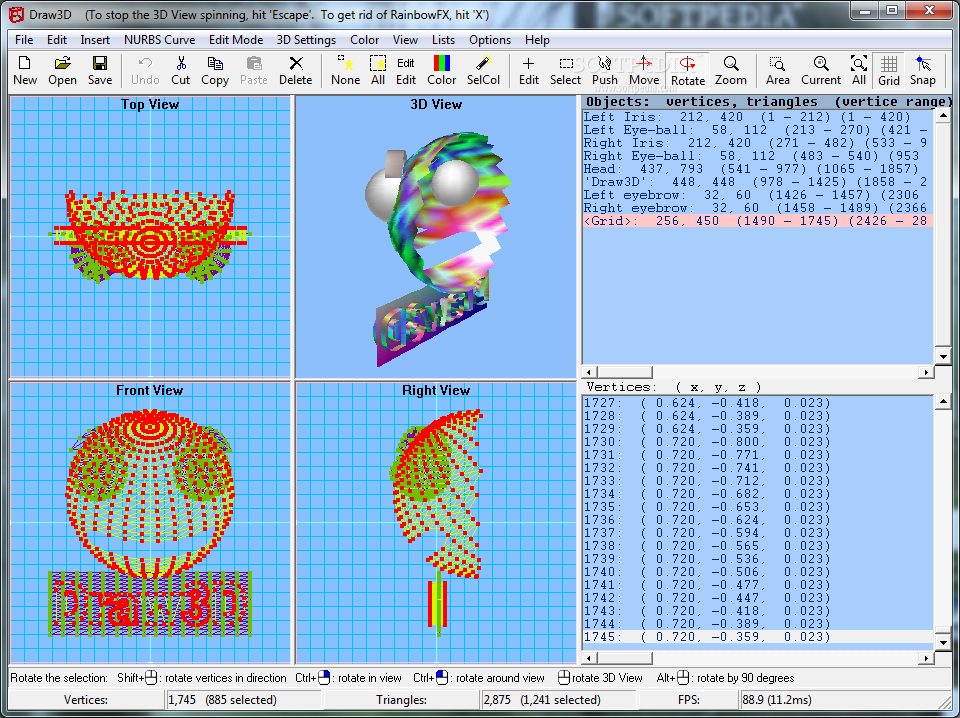Save the model using the Save icon
Screen dimensions: 960x718
100,70
